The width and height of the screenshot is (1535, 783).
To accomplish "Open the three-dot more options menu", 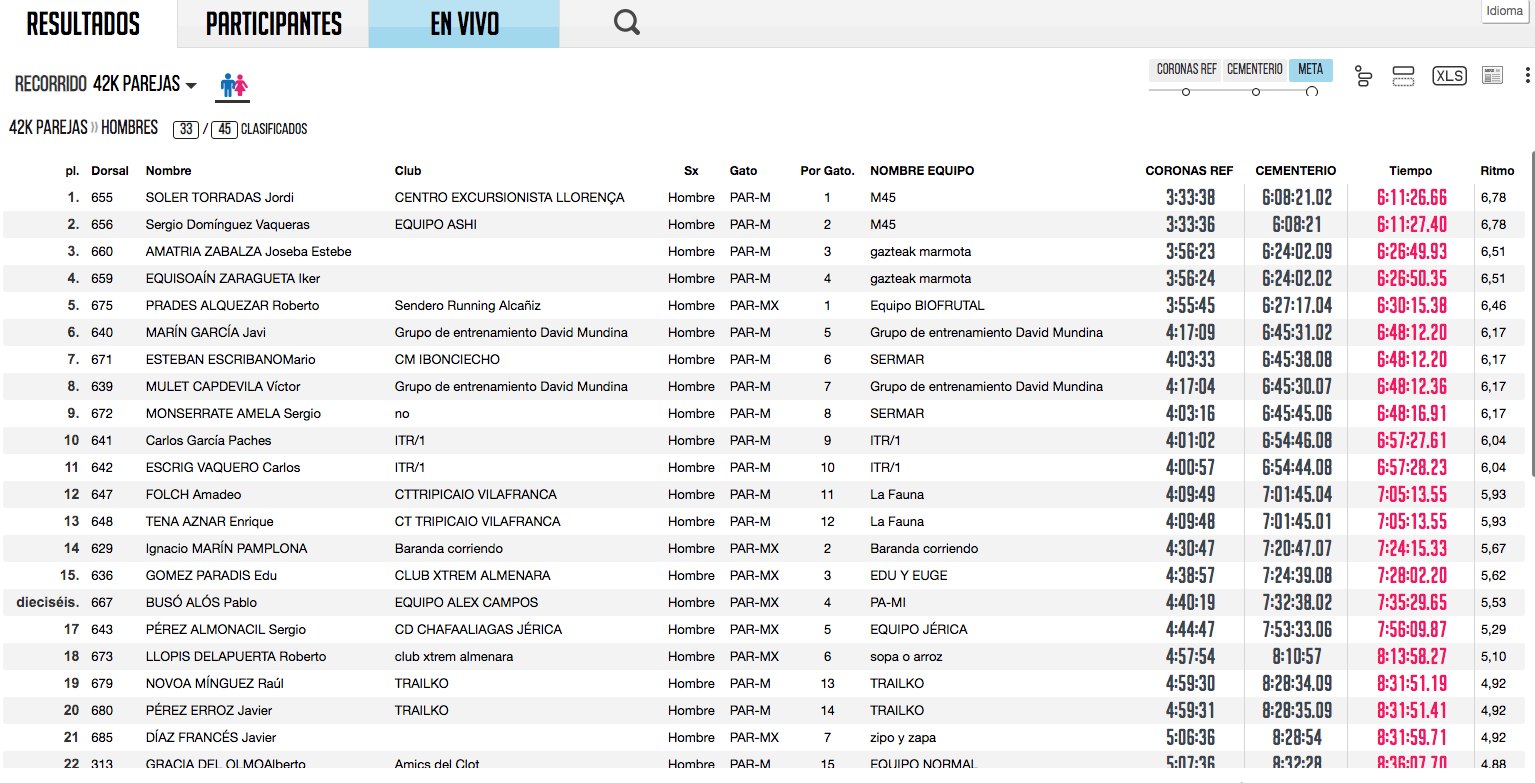I will [x=1527, y=76].
